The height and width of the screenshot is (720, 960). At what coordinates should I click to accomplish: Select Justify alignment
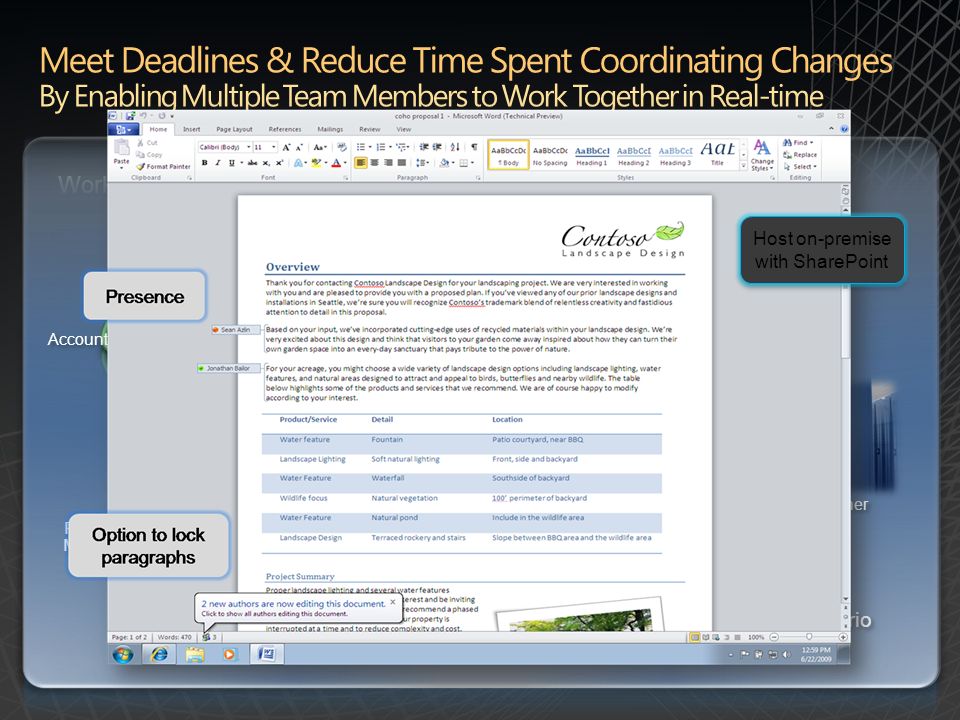click(x=402, y=163)
